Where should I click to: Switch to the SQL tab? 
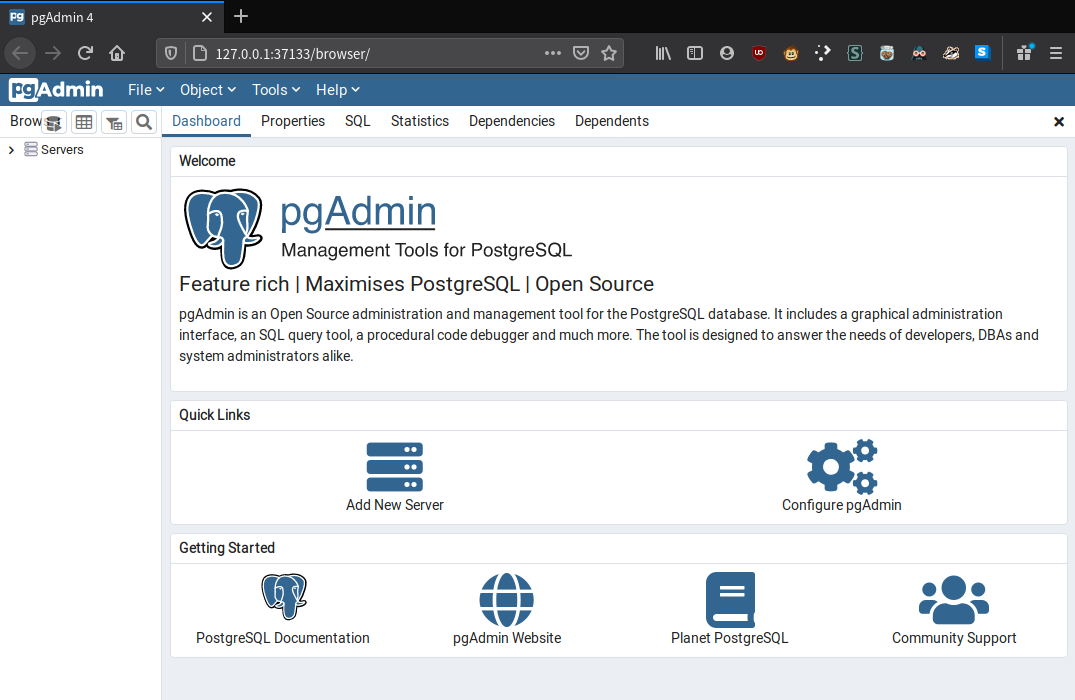(x=357, y=121)
